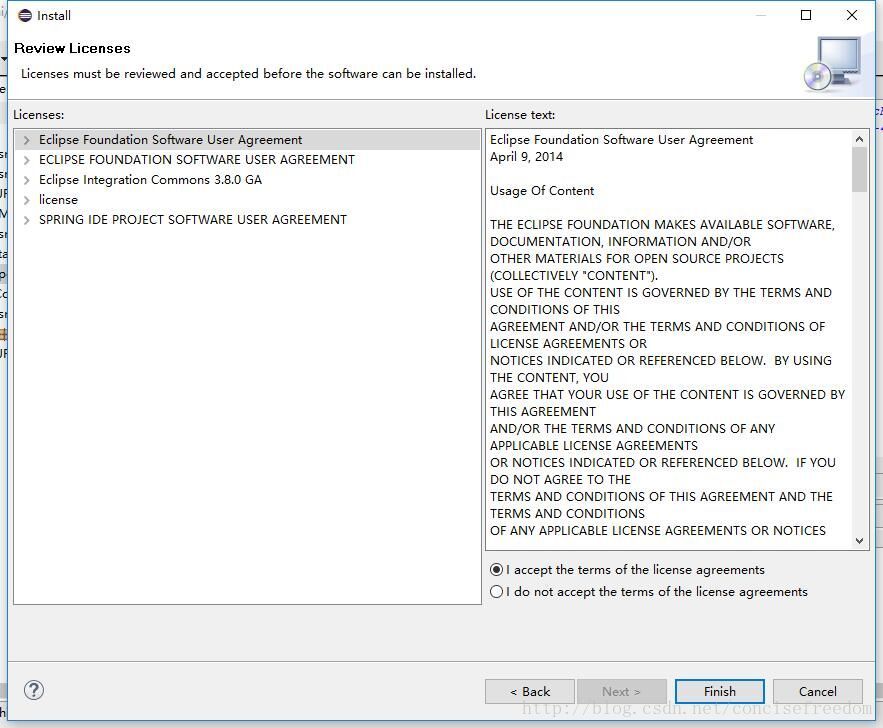Click inside the license text area
The height and width of the screenshot is (728, 883).
click(669, 340)
